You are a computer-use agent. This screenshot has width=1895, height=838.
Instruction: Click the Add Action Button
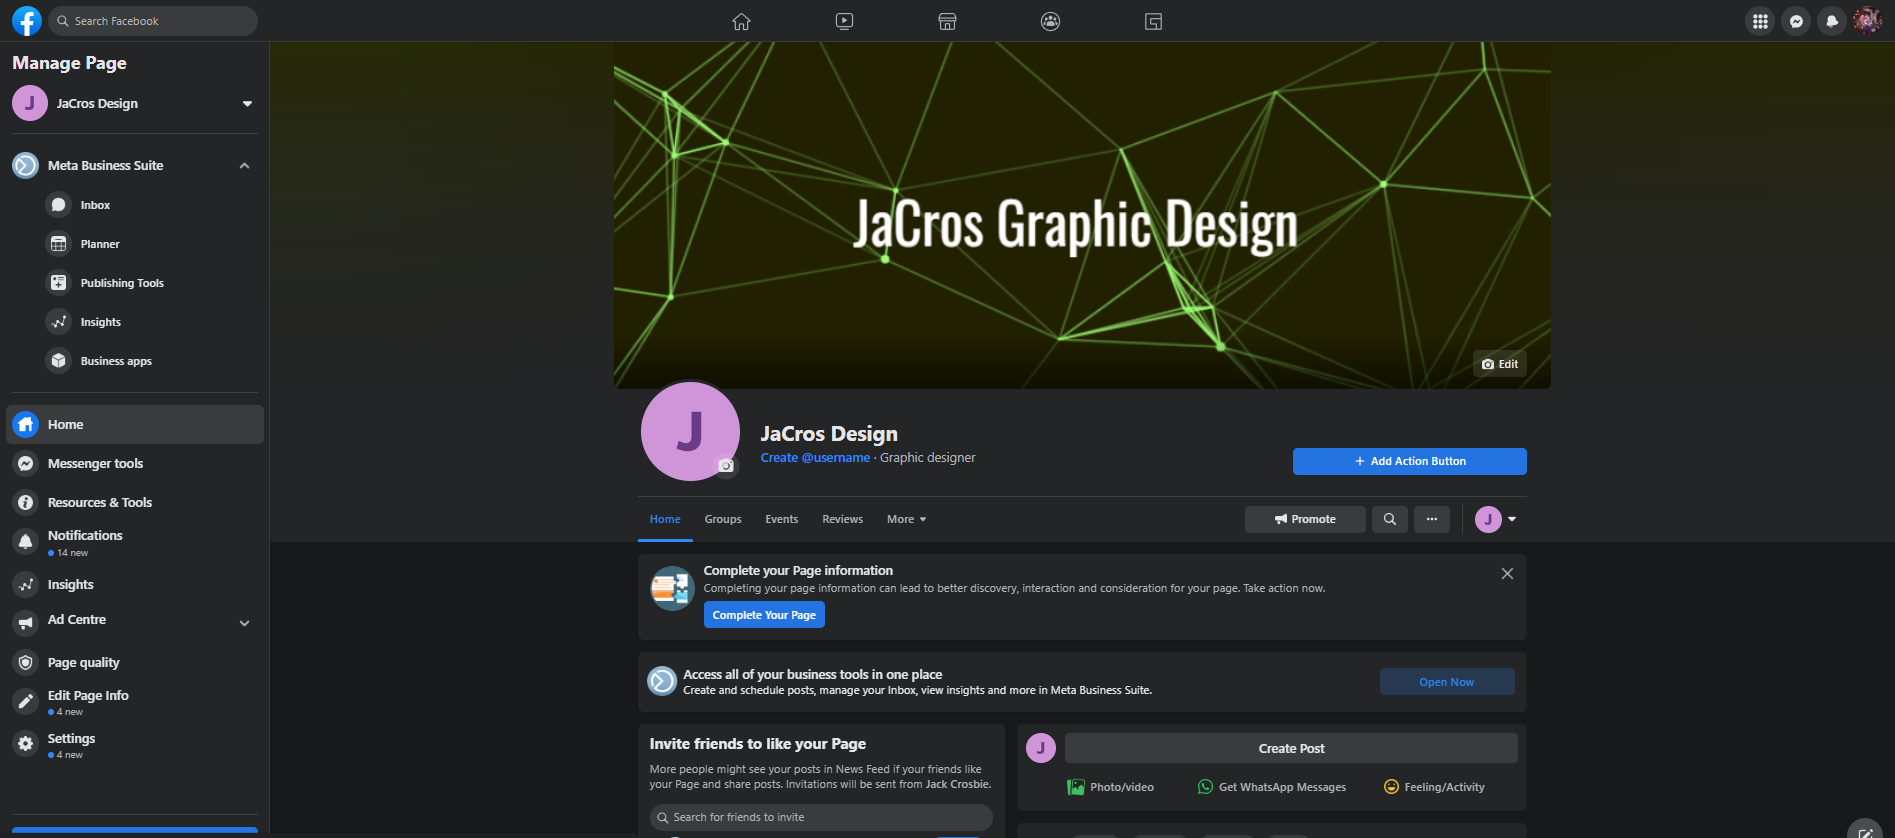point(1410,461)
